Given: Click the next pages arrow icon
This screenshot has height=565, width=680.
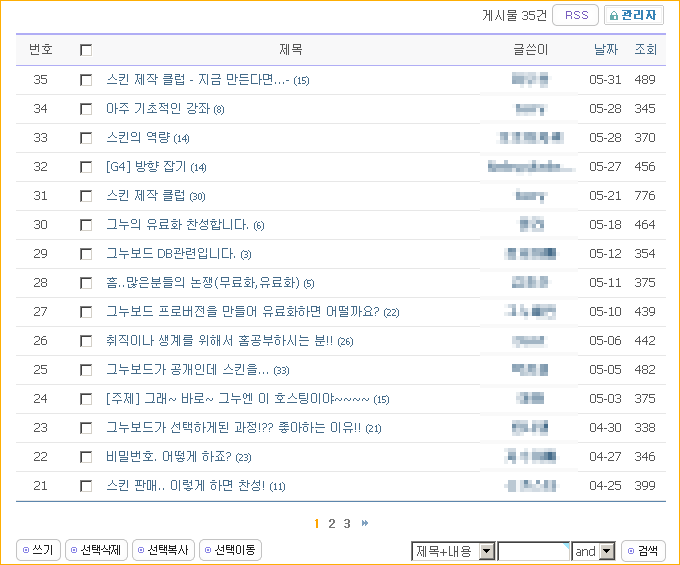Looking at the screenshot, I should 365,523.
